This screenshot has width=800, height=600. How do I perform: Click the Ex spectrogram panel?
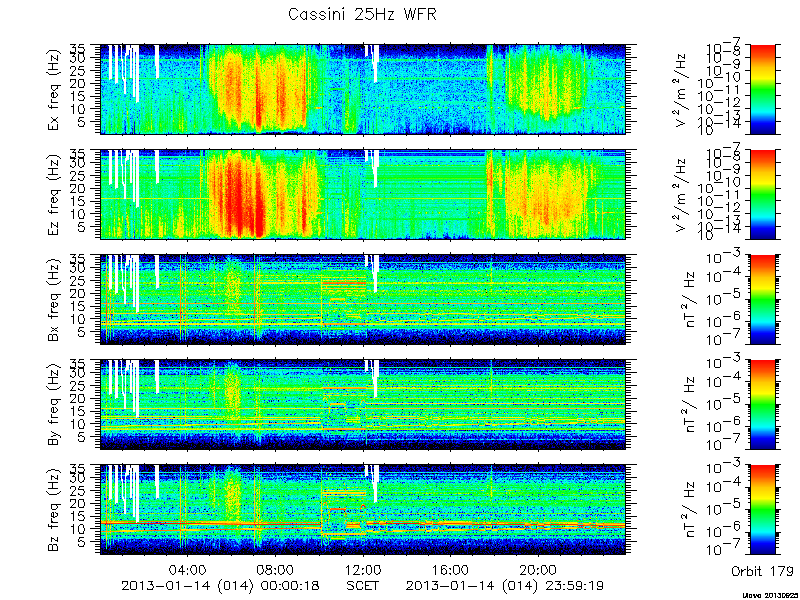click(x=362, y=89)
